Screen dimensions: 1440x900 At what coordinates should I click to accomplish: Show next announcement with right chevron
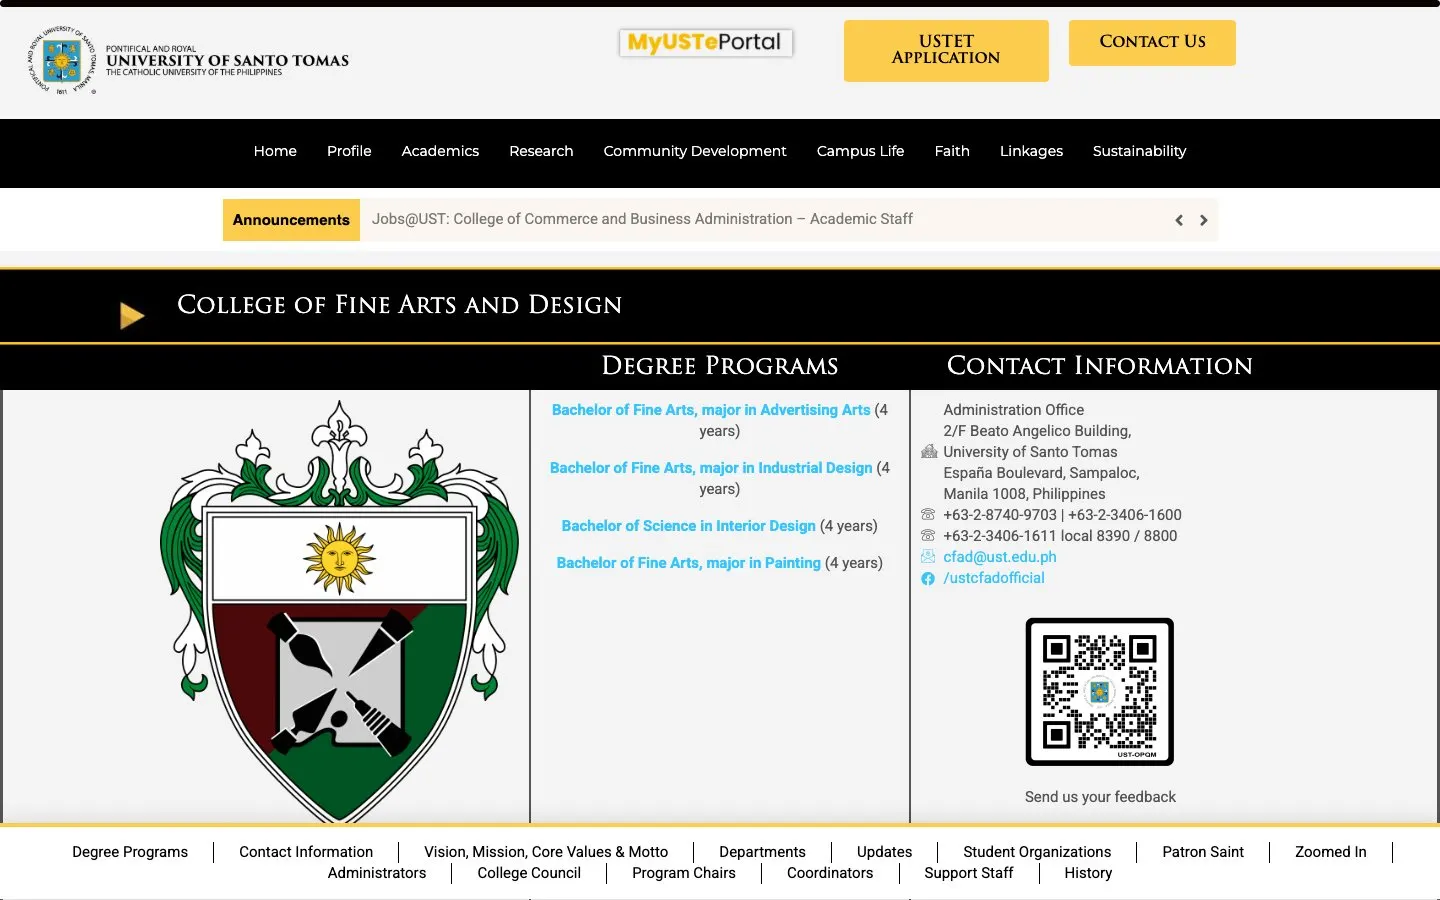point(1204,220)
